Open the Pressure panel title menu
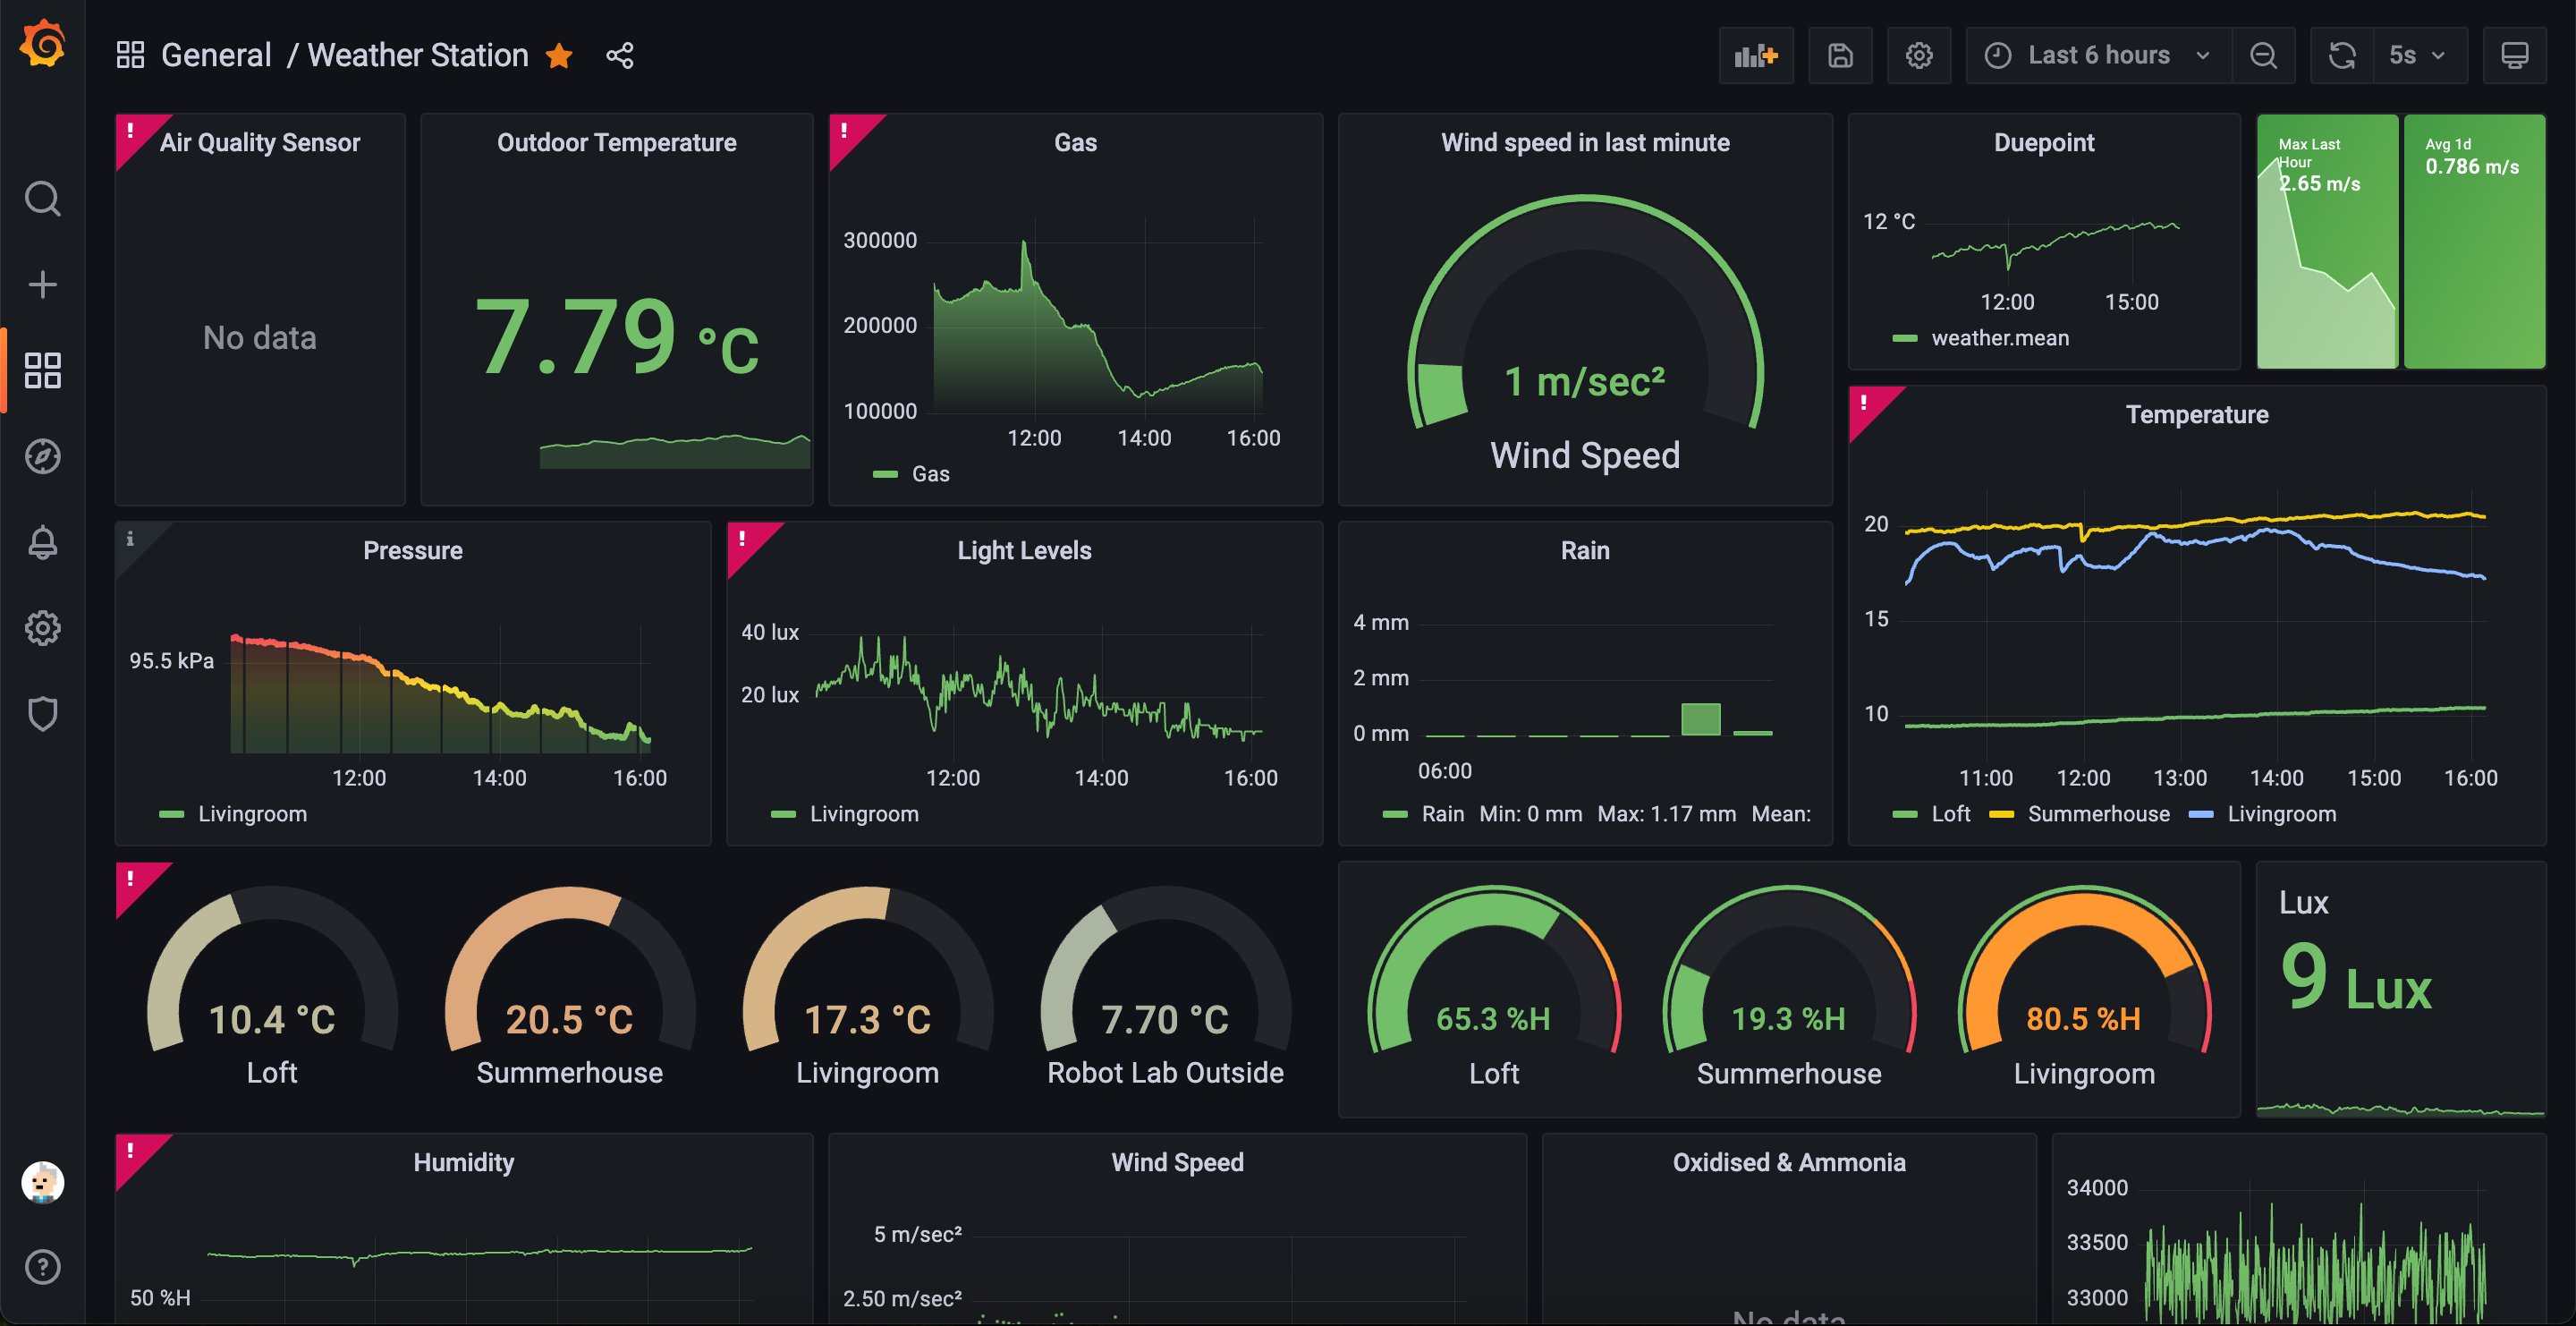The height and width of the screenshot is (1326, 2576). click(412, 551)
